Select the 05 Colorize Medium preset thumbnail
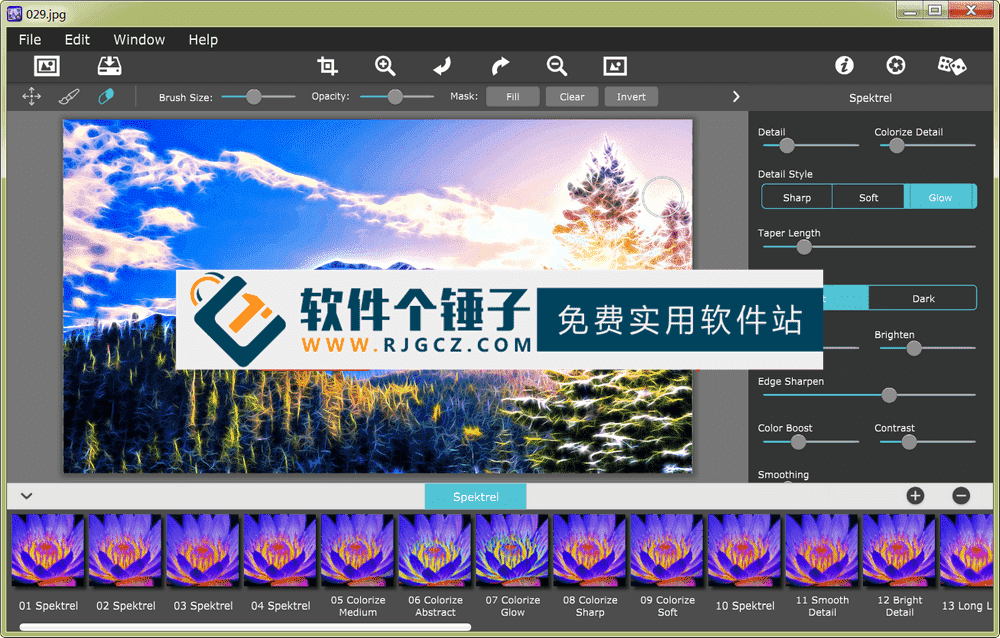 click(357, 550)
